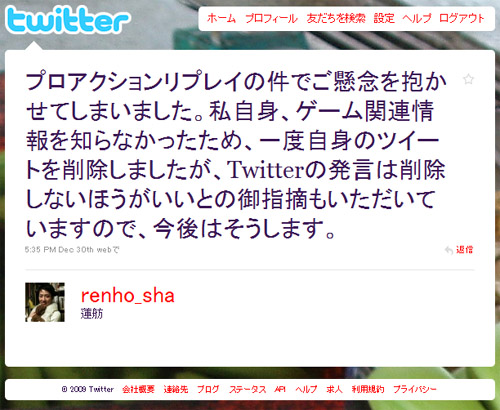Image resolution: width=500 pixels, height=410 pixels.
Task: Select ログアウト to sign out
Action: 462,18
